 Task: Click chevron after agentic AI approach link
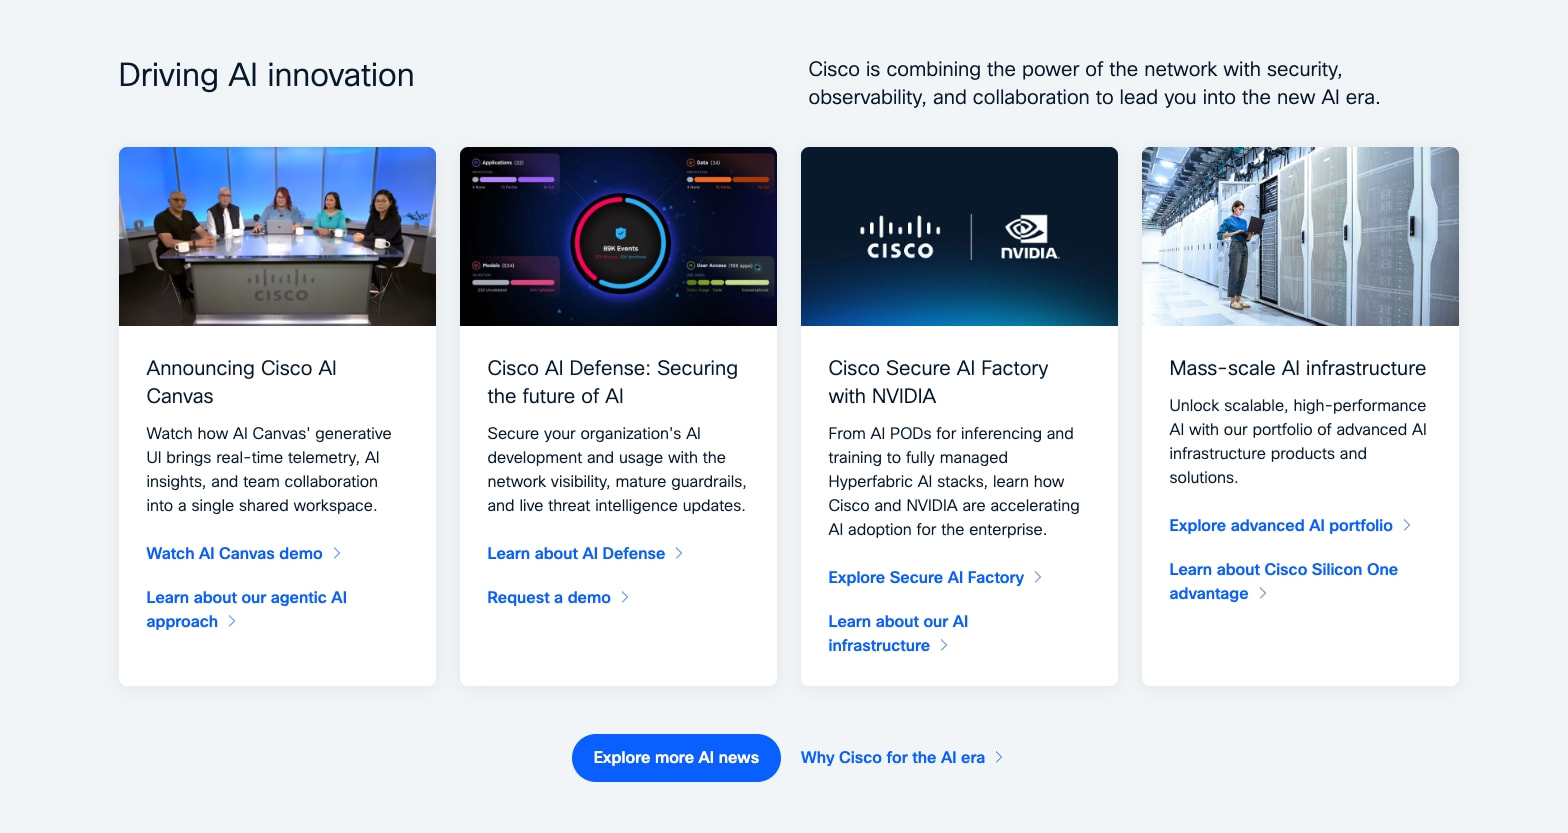pyautogui.click(x=232, y=621)
